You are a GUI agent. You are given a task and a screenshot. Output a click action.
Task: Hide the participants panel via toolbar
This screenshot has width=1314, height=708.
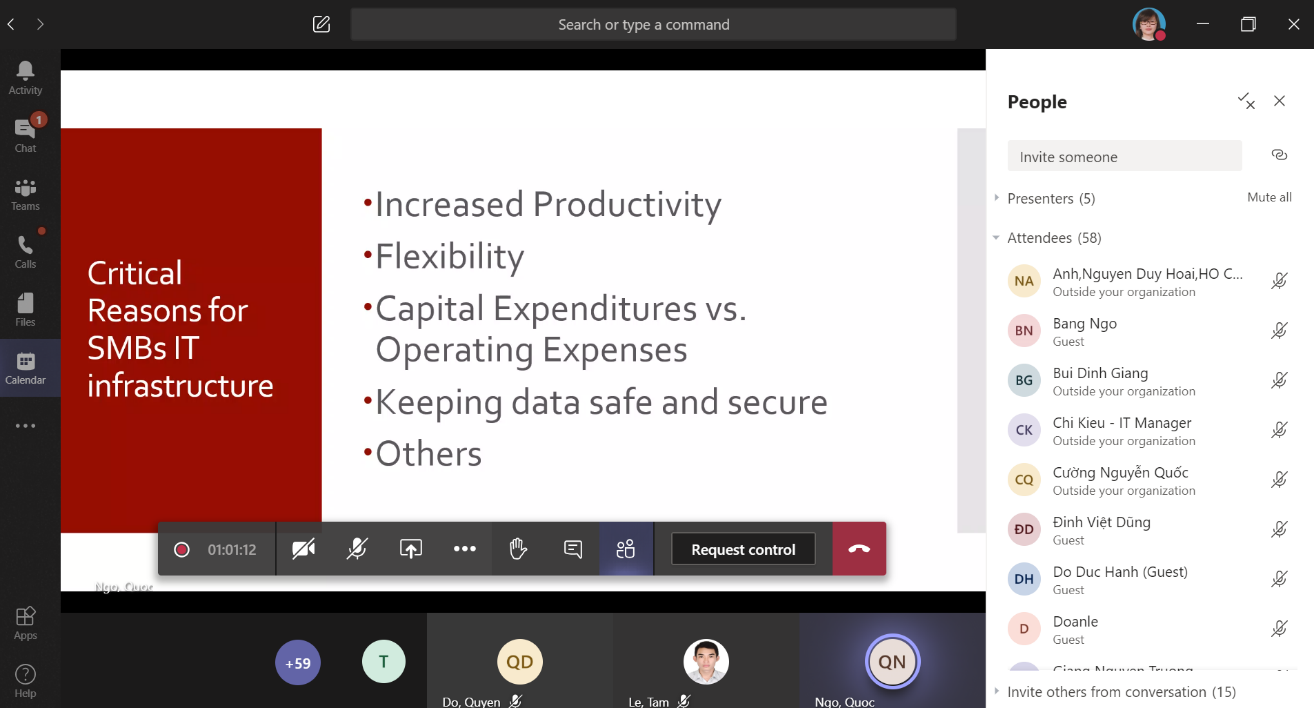click(626, 549)
